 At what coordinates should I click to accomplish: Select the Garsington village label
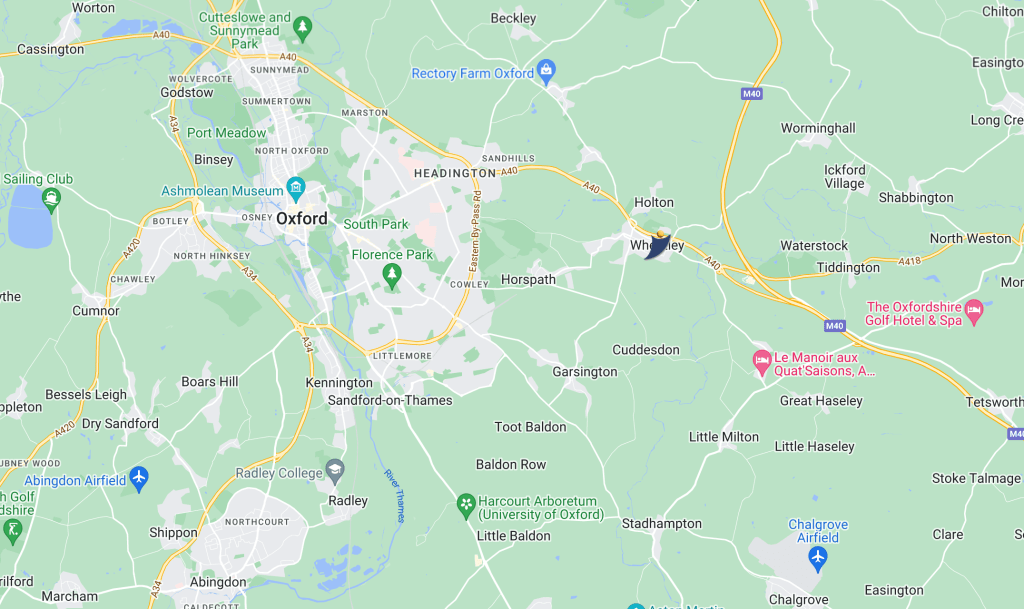584,371
